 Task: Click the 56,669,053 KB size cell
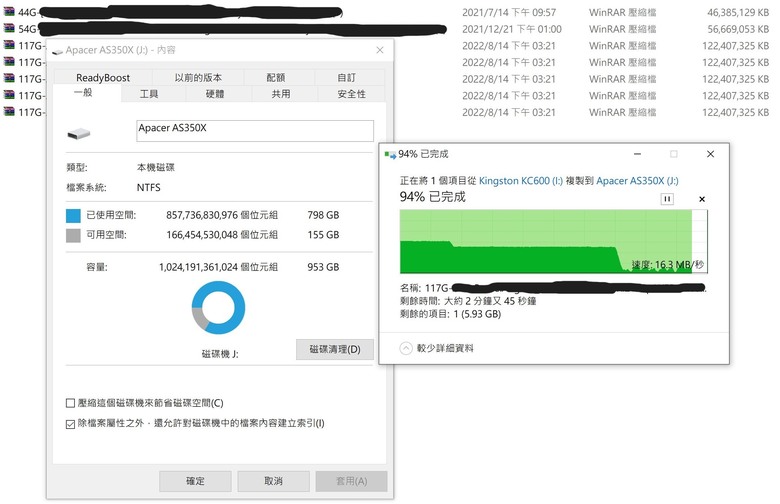coord(738,29)
